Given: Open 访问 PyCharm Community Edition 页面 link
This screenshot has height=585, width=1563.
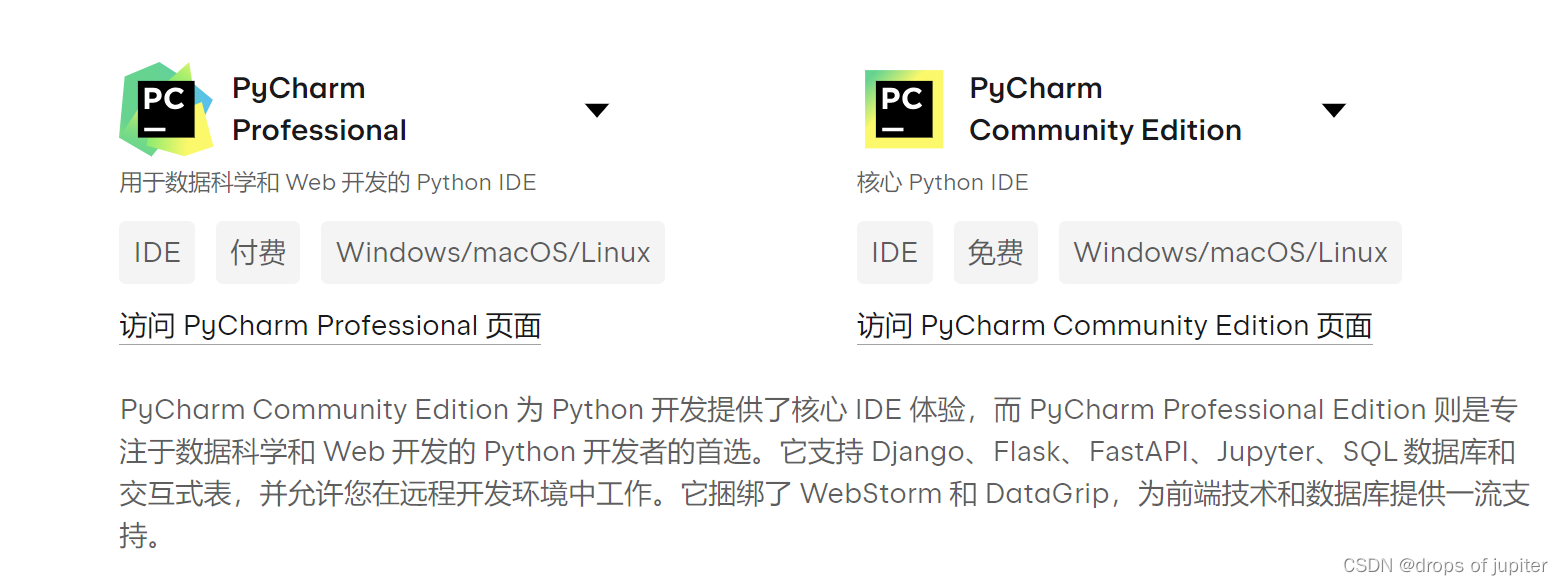Looking at the screenshot, I should 1114,325.
